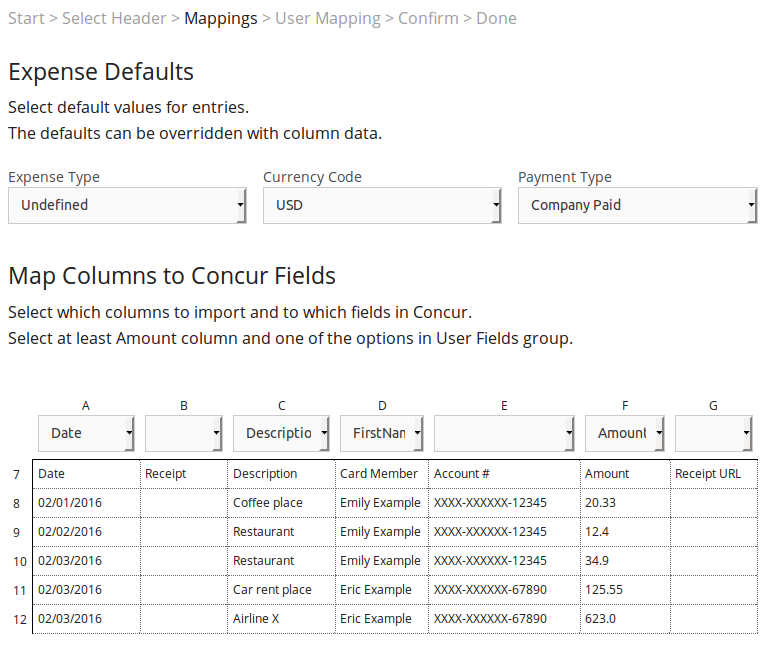Click Restaurant in row 9

pyautogui.click(x=281, y=532)
